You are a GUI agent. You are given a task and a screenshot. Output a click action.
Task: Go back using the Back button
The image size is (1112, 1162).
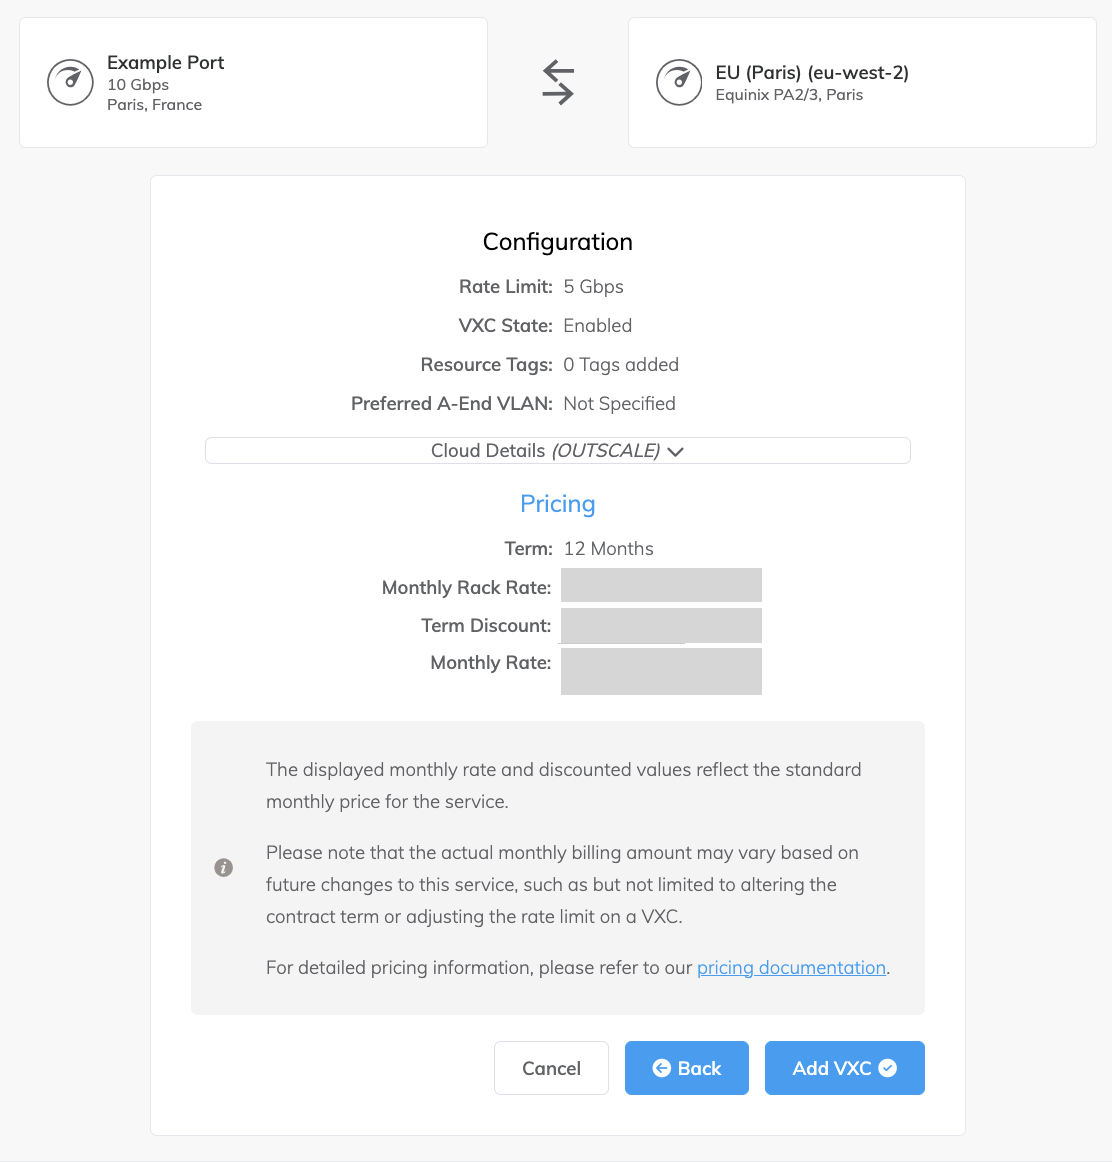click(x=687, y=1068)
